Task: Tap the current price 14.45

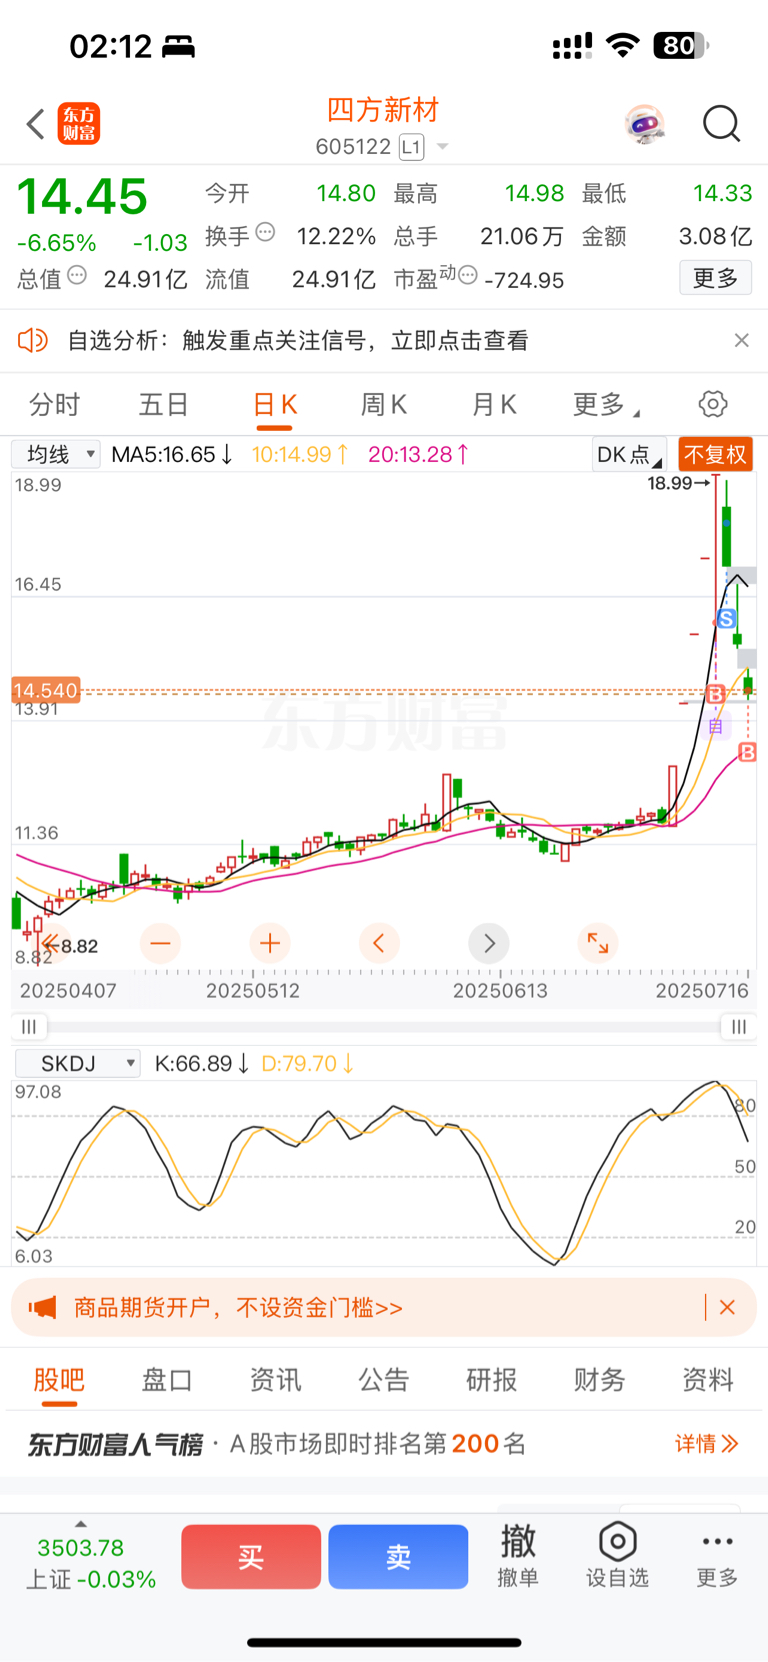Action: [82, 197]
